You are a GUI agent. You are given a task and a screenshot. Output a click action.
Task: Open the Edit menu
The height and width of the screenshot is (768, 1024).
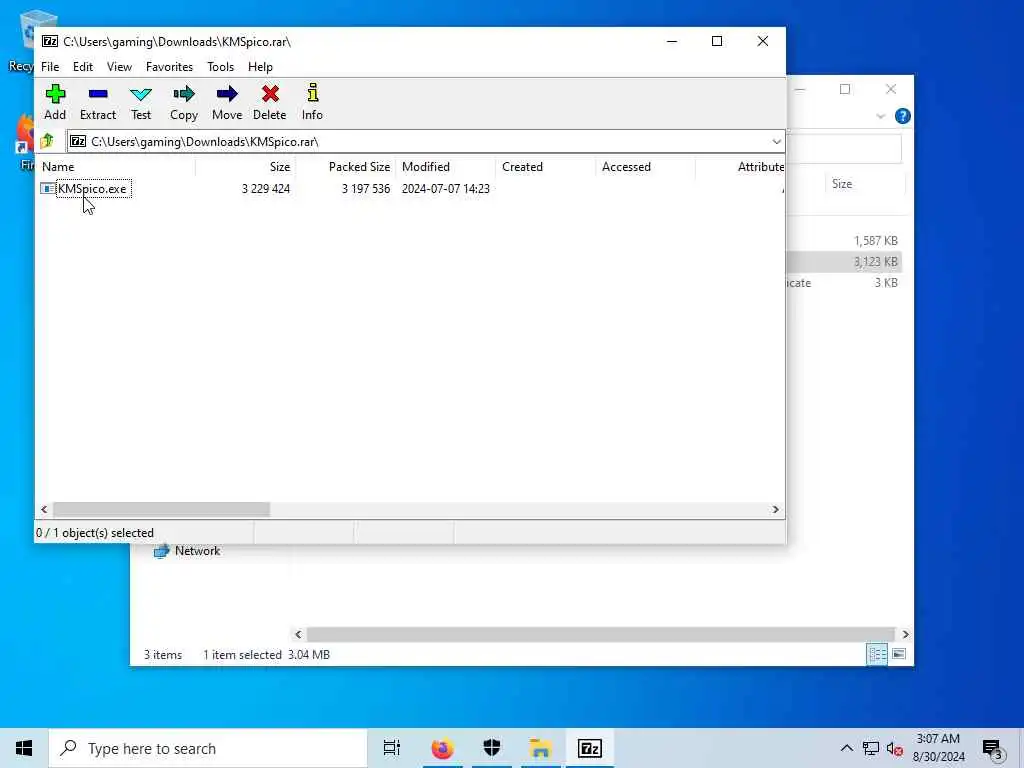tap(83, 67)
